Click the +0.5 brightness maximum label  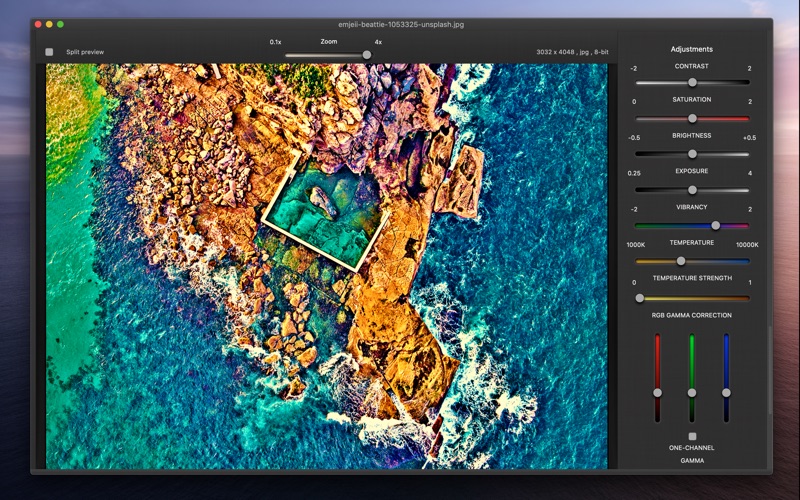749,138
